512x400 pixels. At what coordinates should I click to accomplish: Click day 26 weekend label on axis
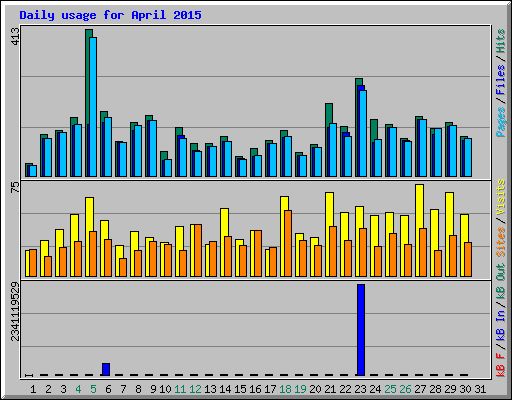tap(405, 389)
